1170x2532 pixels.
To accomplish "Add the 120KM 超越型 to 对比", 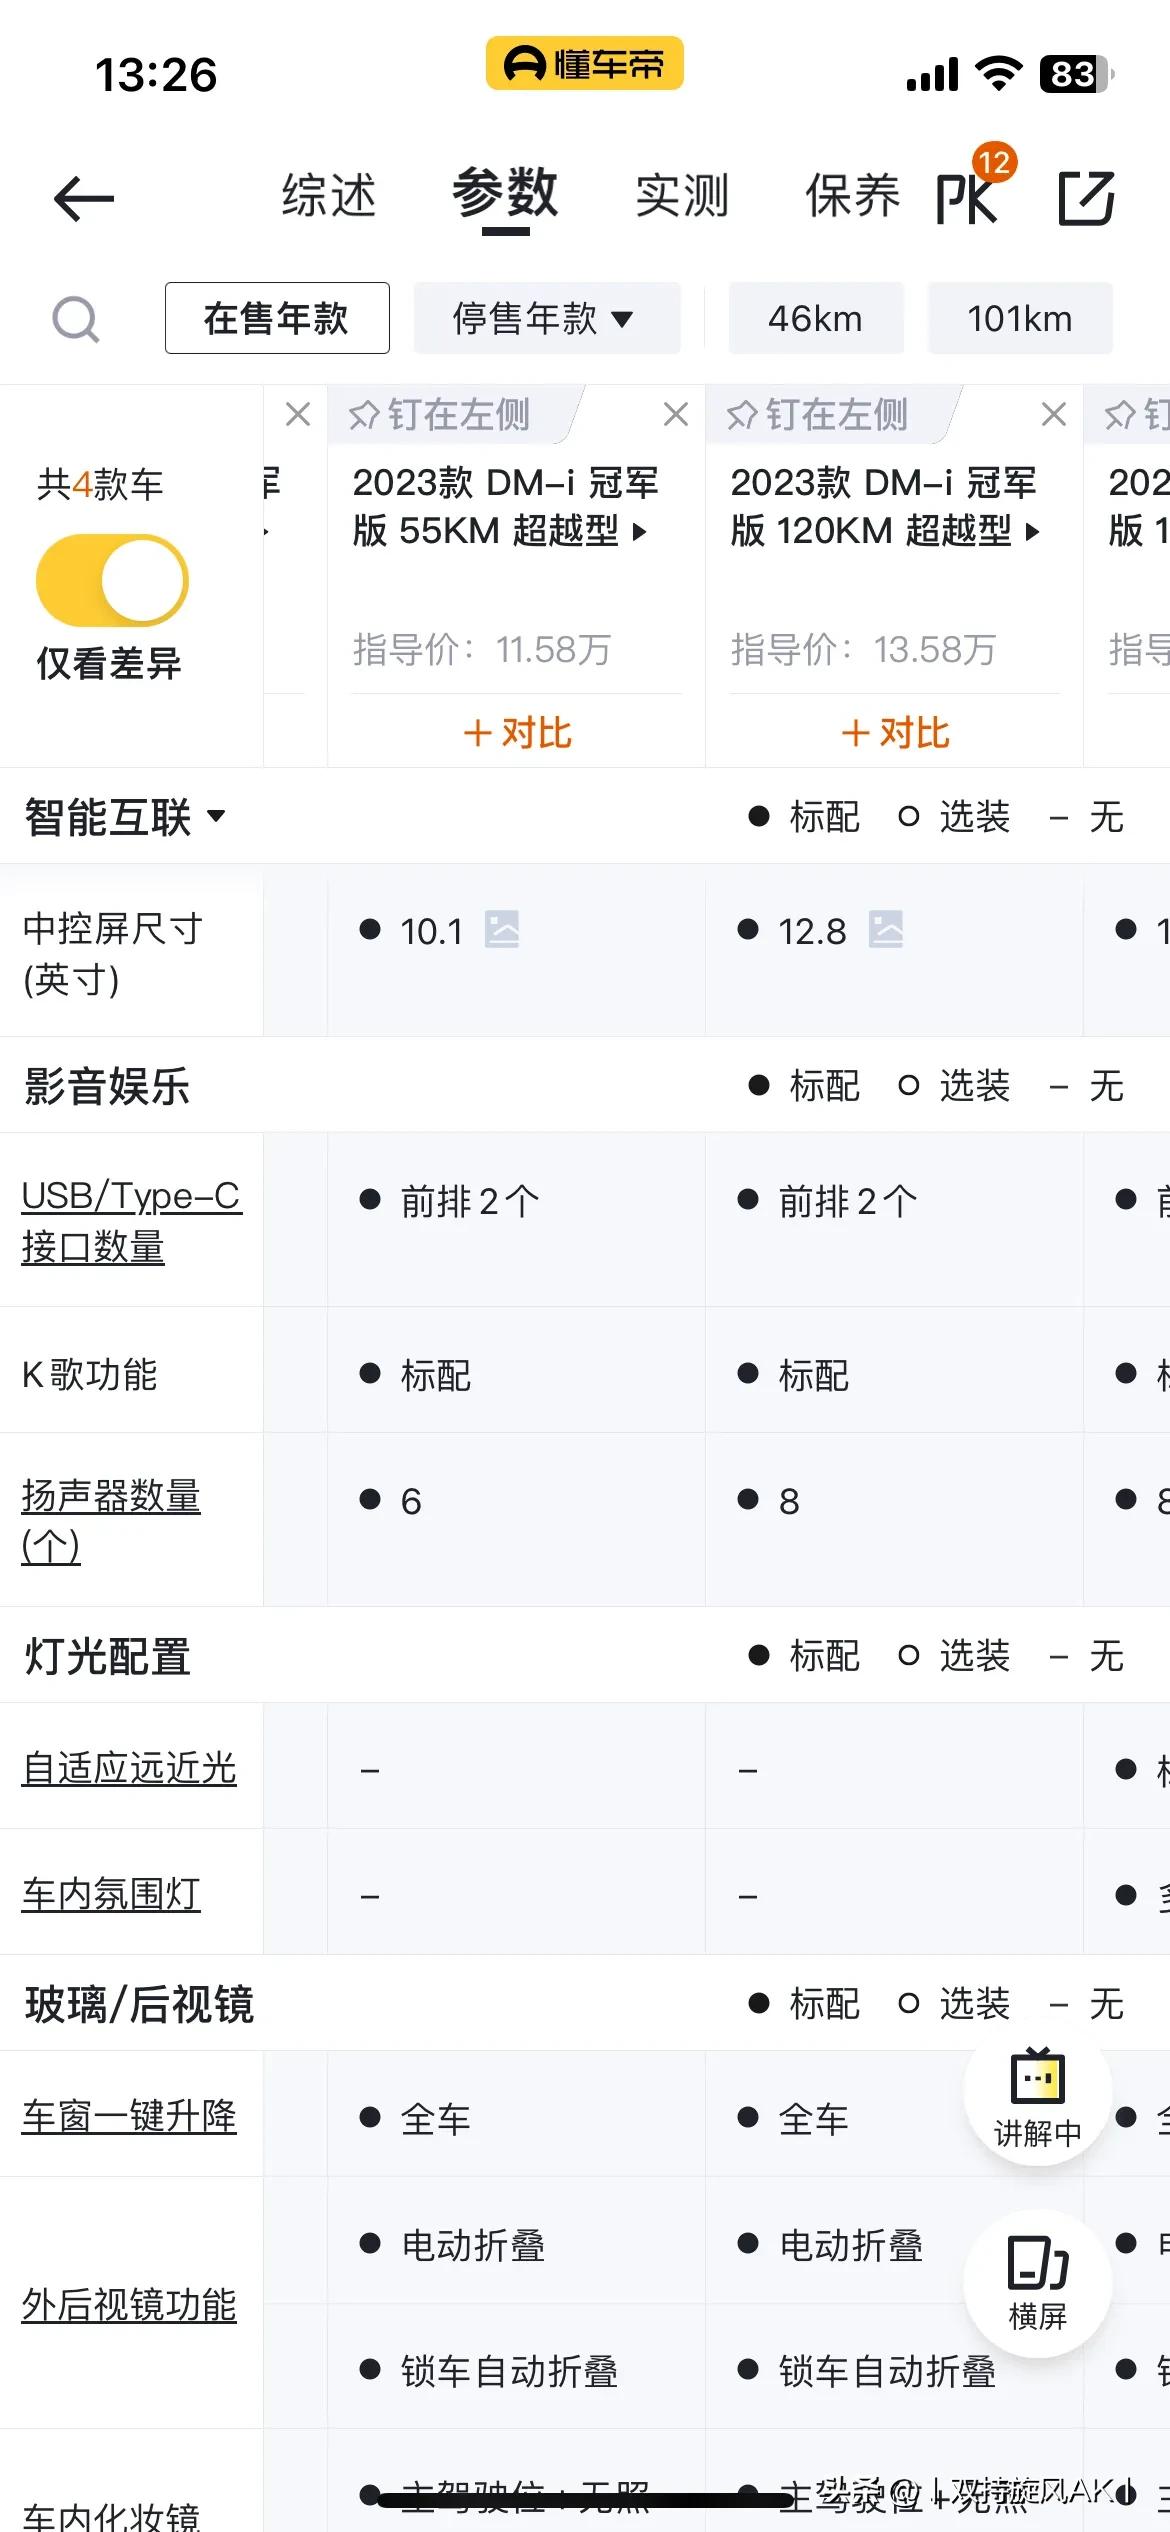I will coord(895,732).
